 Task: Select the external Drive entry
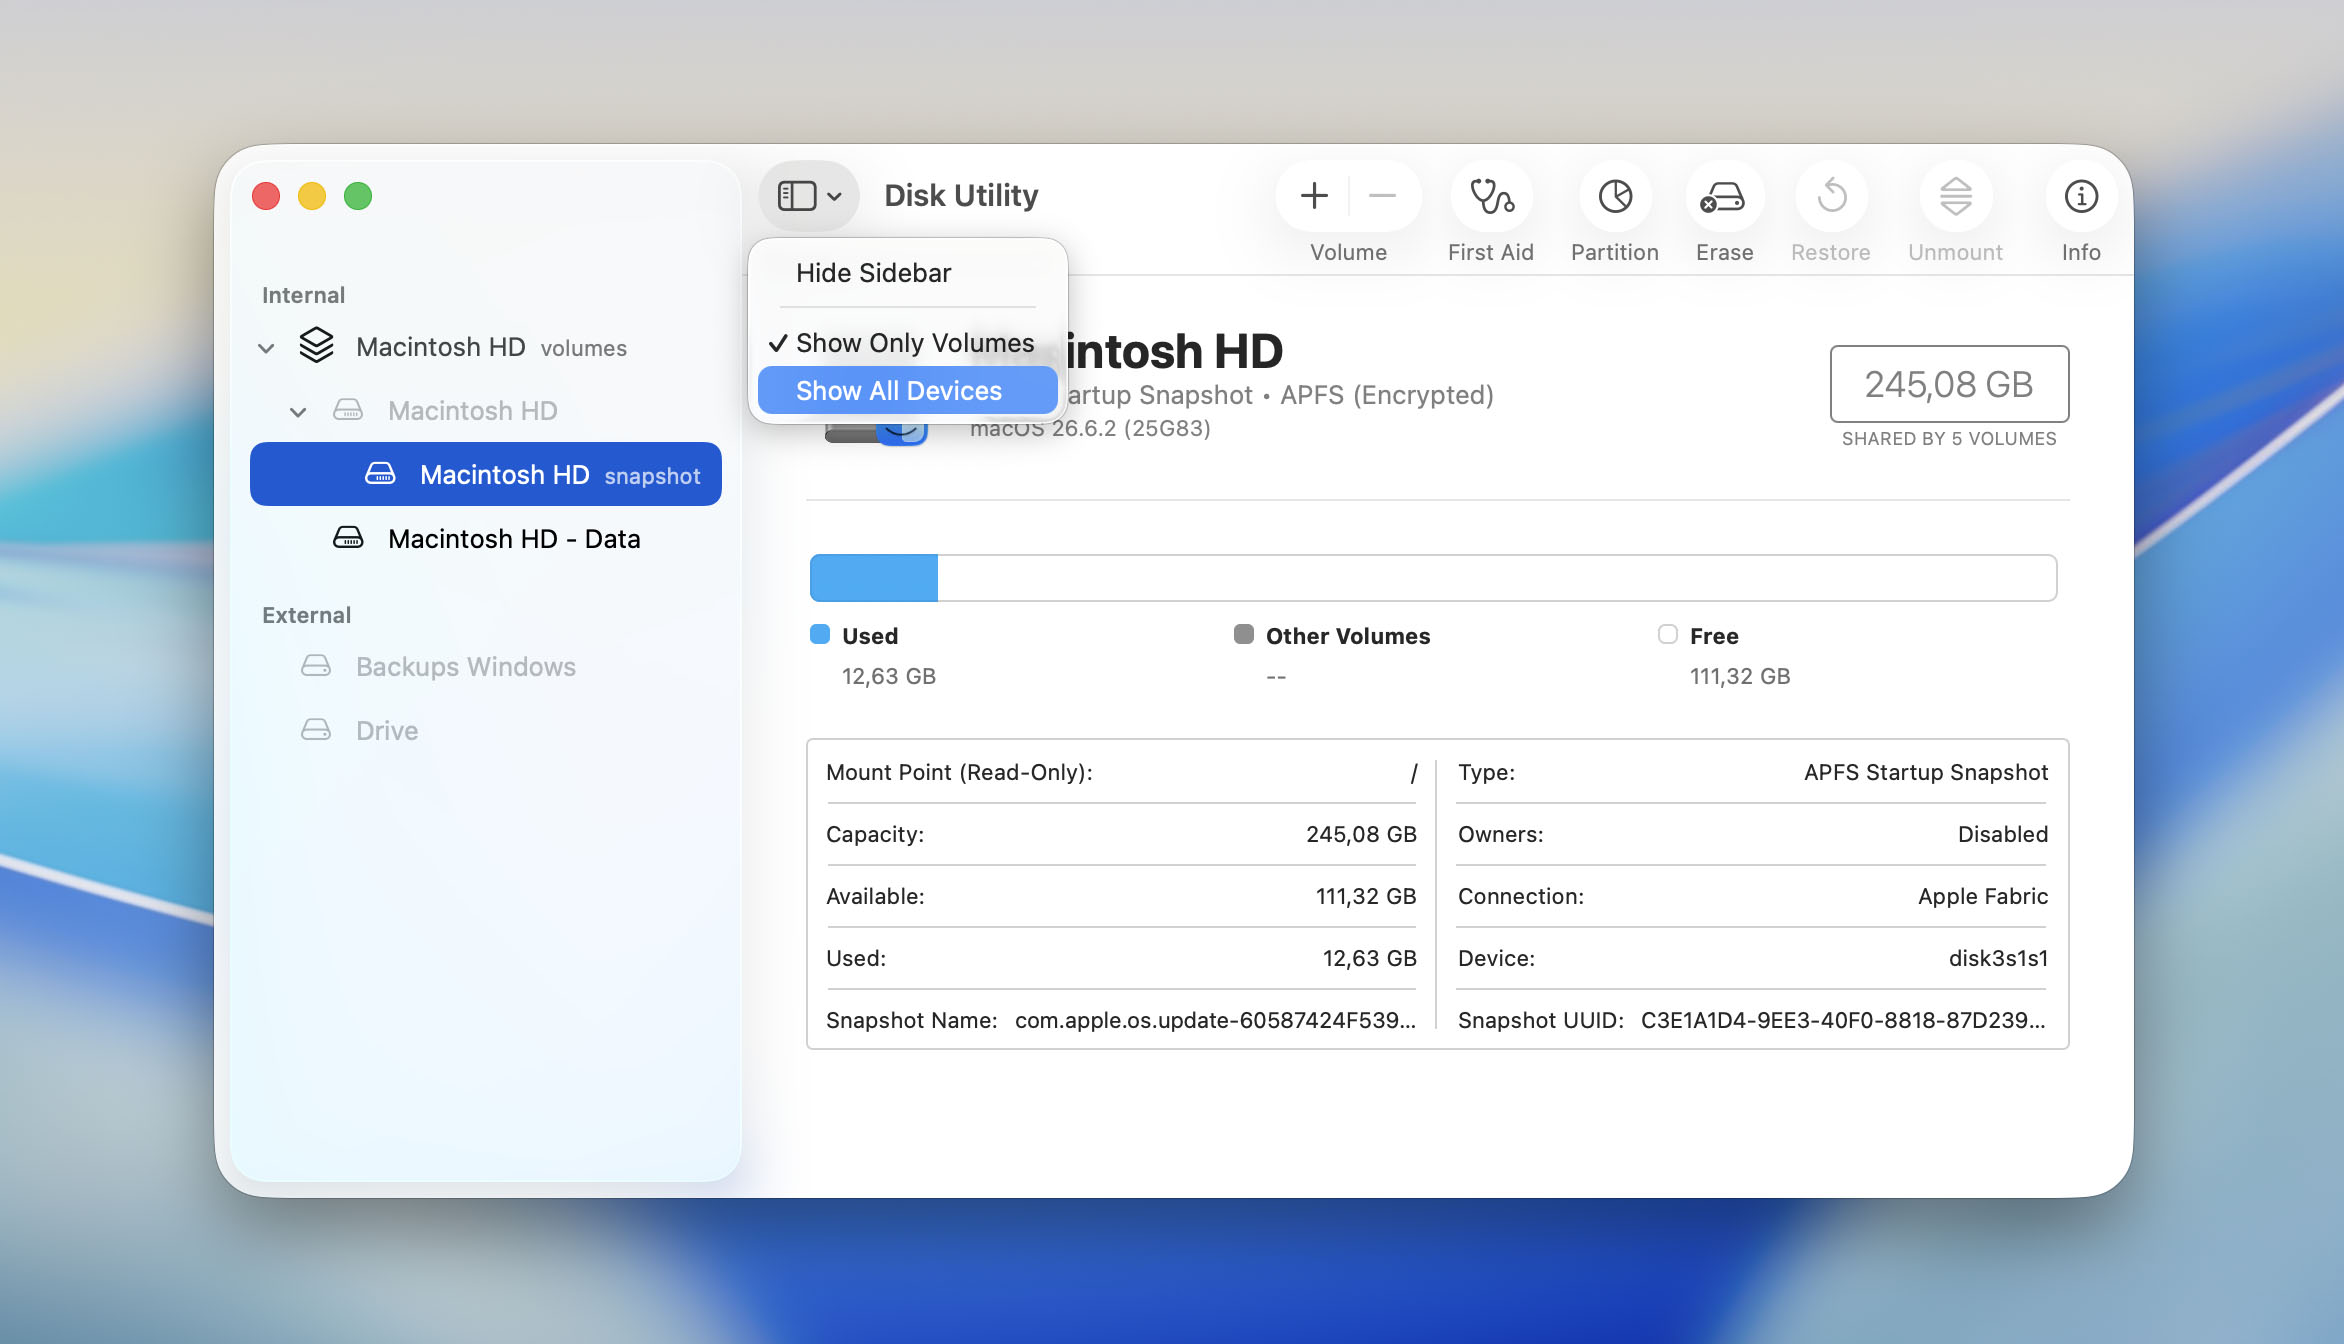point(486,730)
